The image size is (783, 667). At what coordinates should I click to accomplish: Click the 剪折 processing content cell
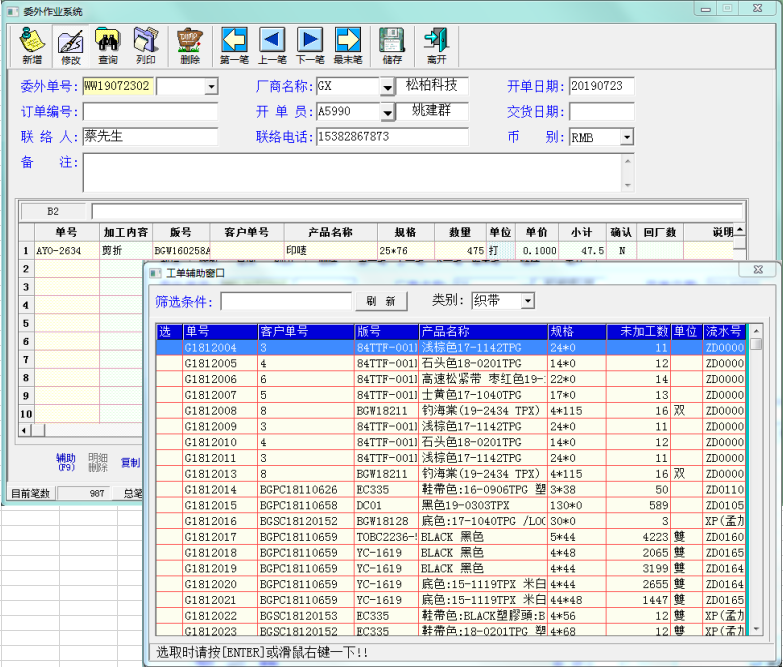126,251
